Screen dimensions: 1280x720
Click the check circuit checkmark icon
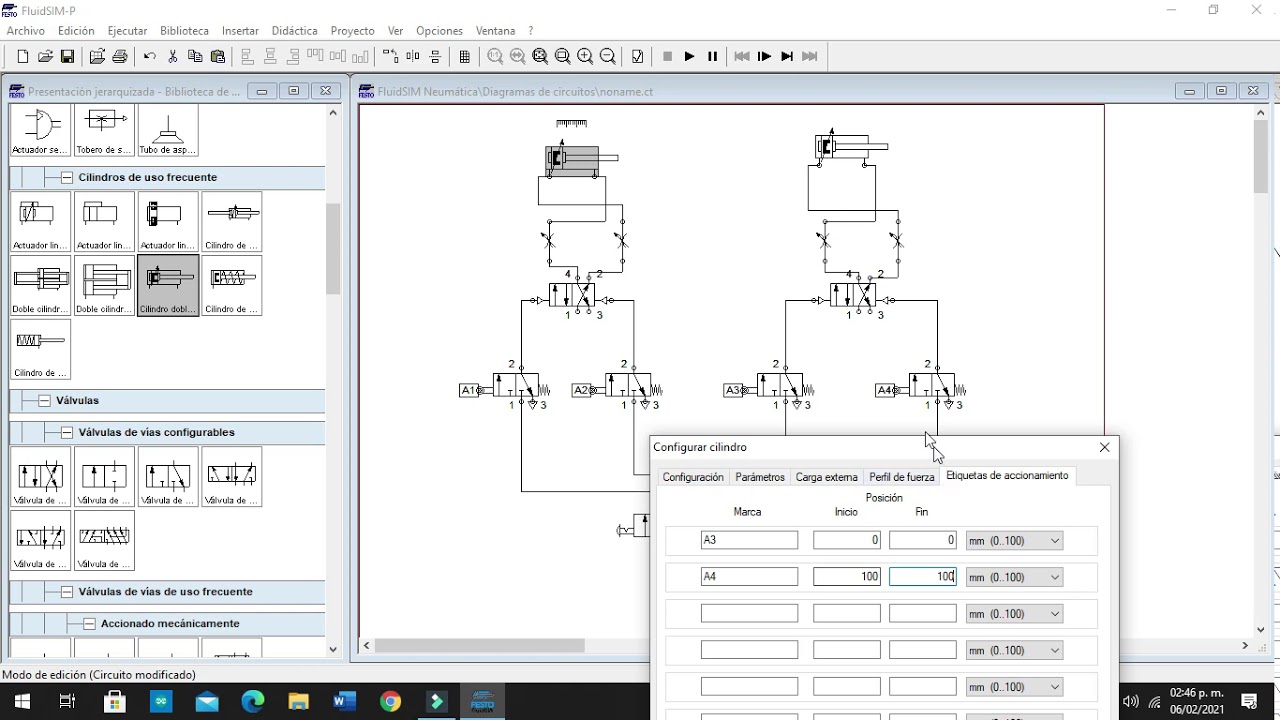(x=638, y=57)
